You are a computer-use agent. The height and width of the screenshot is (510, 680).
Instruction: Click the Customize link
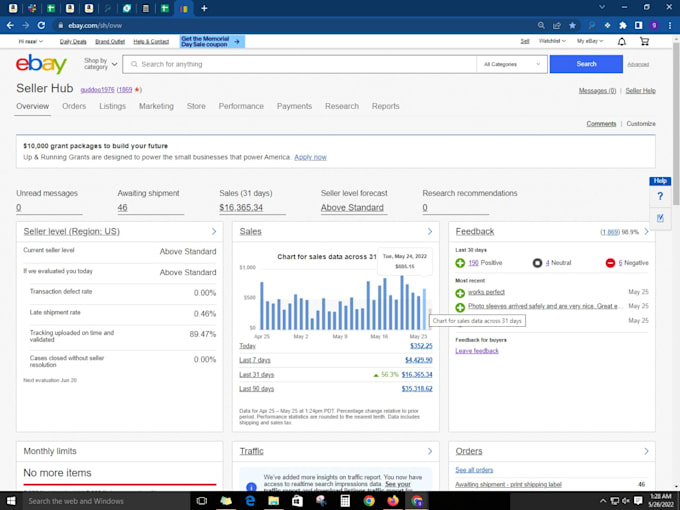(641, 124)
